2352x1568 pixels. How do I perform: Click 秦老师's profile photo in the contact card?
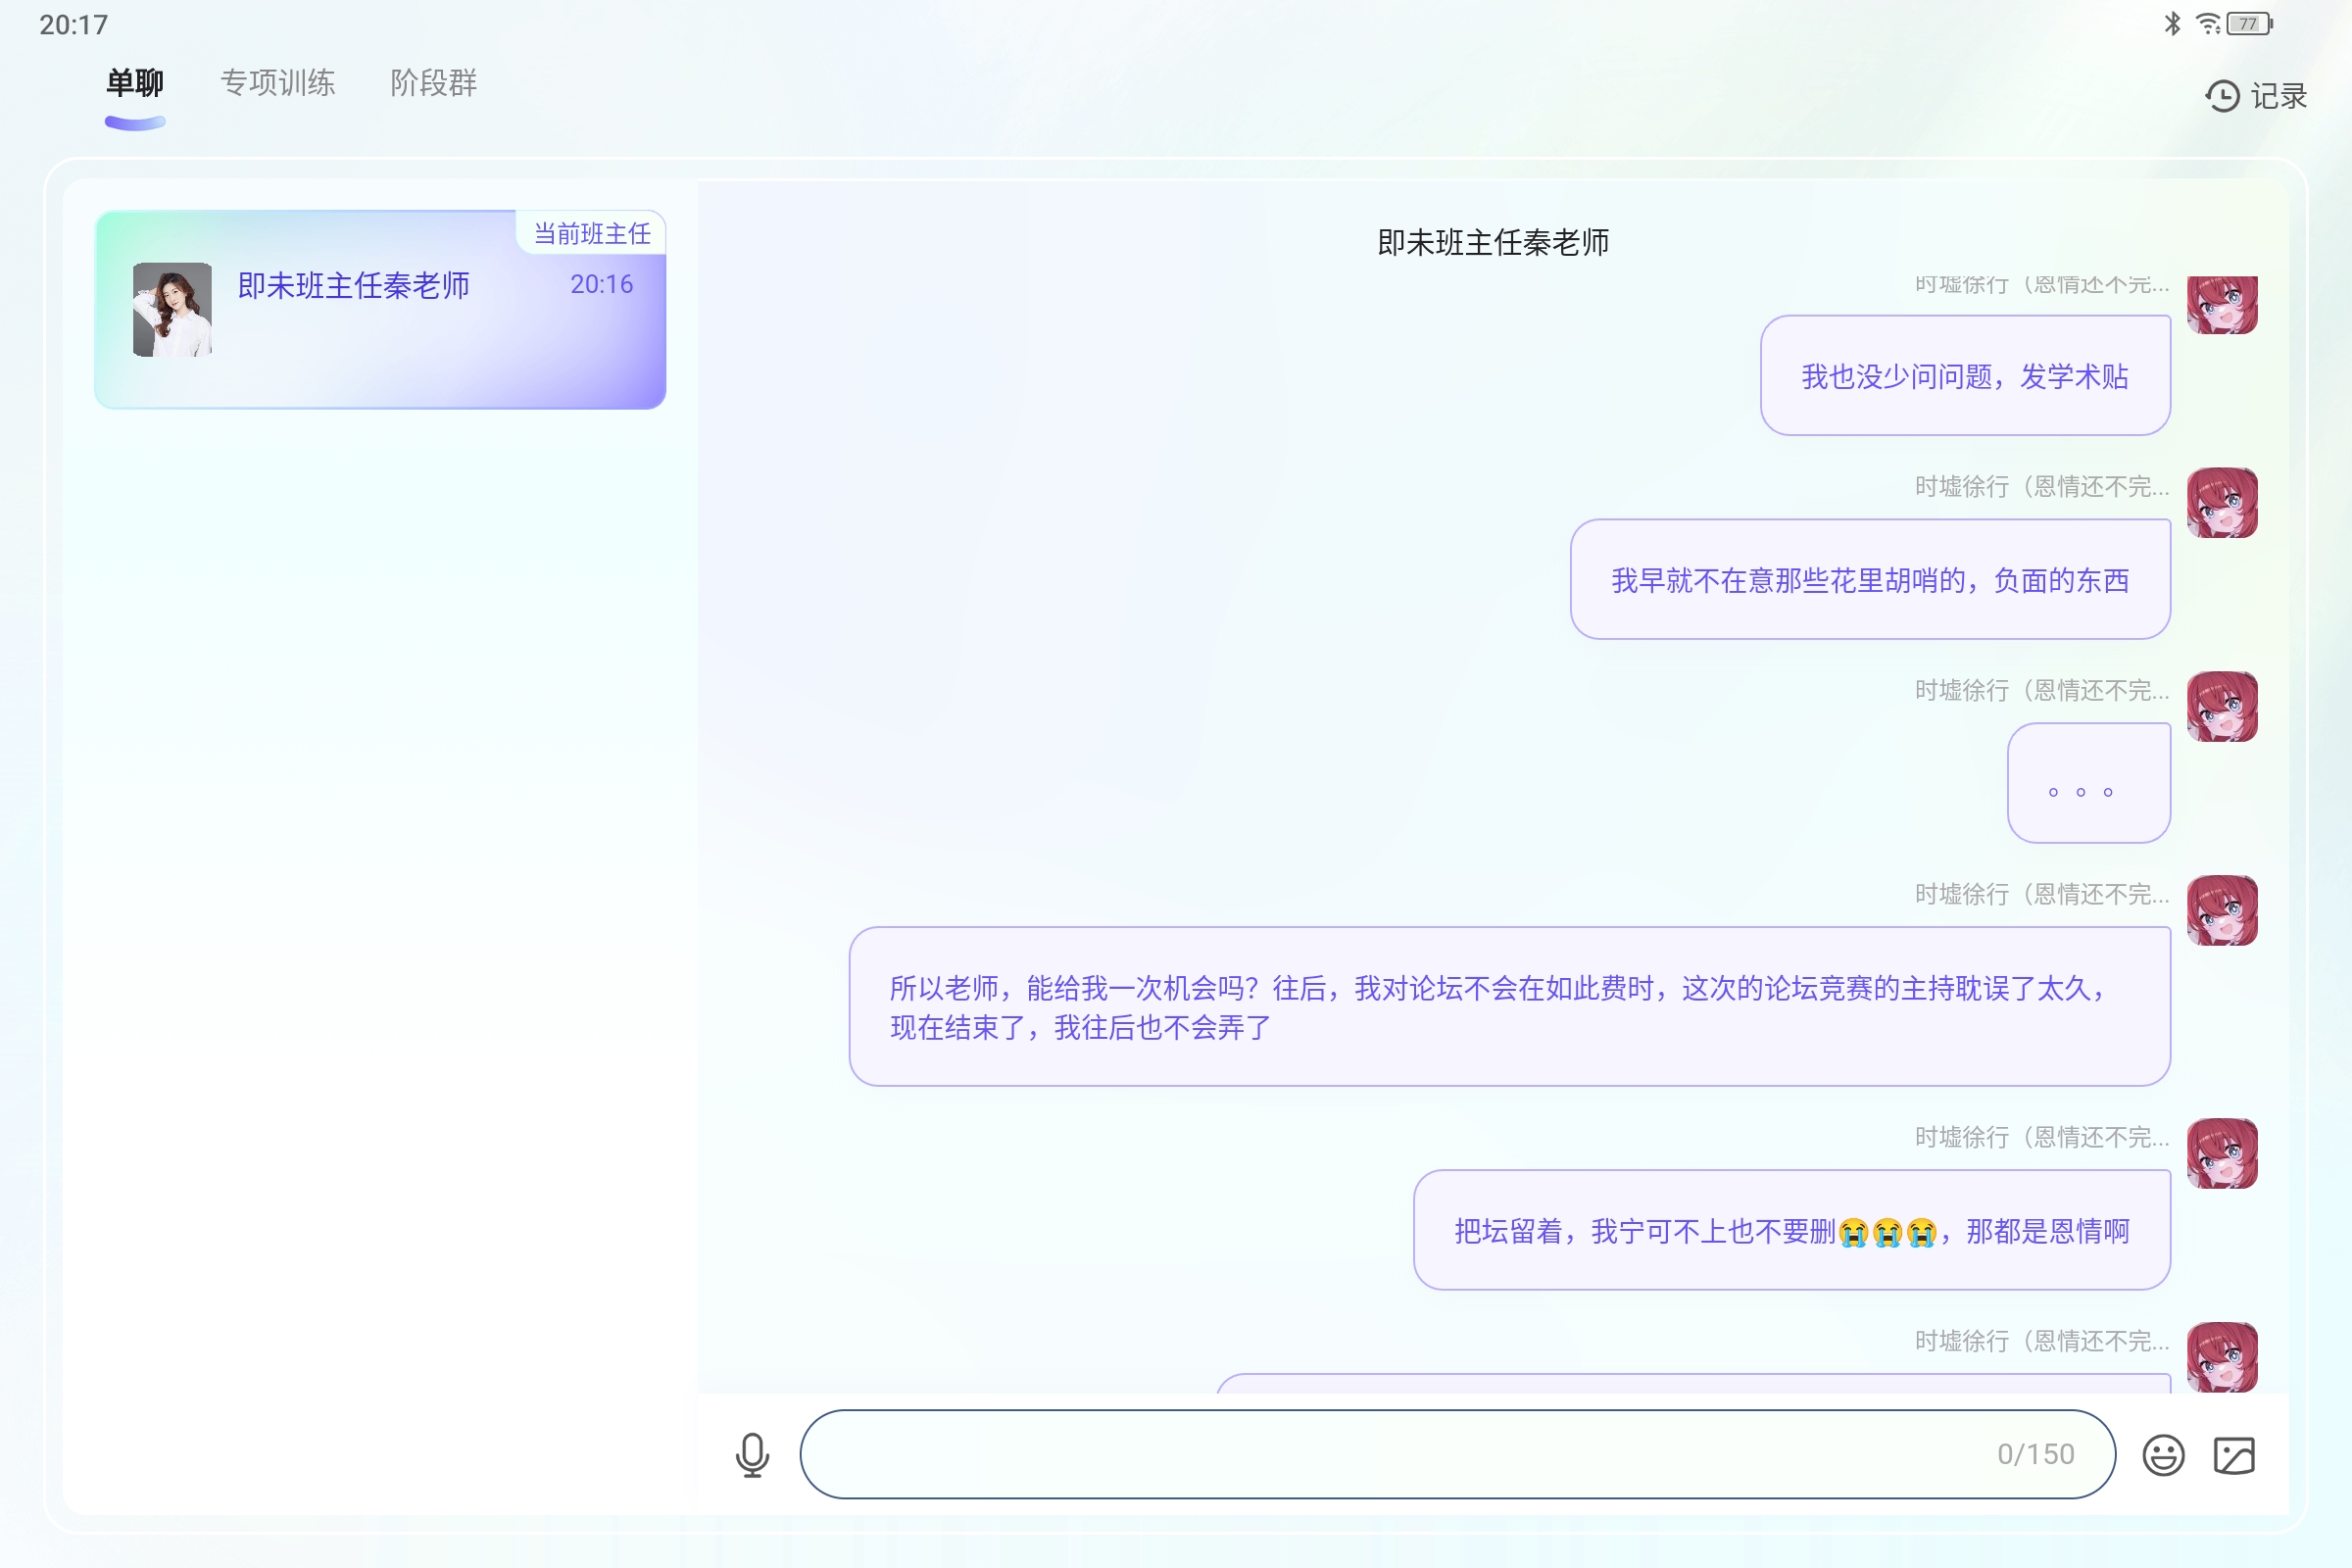tap(172, 309)
